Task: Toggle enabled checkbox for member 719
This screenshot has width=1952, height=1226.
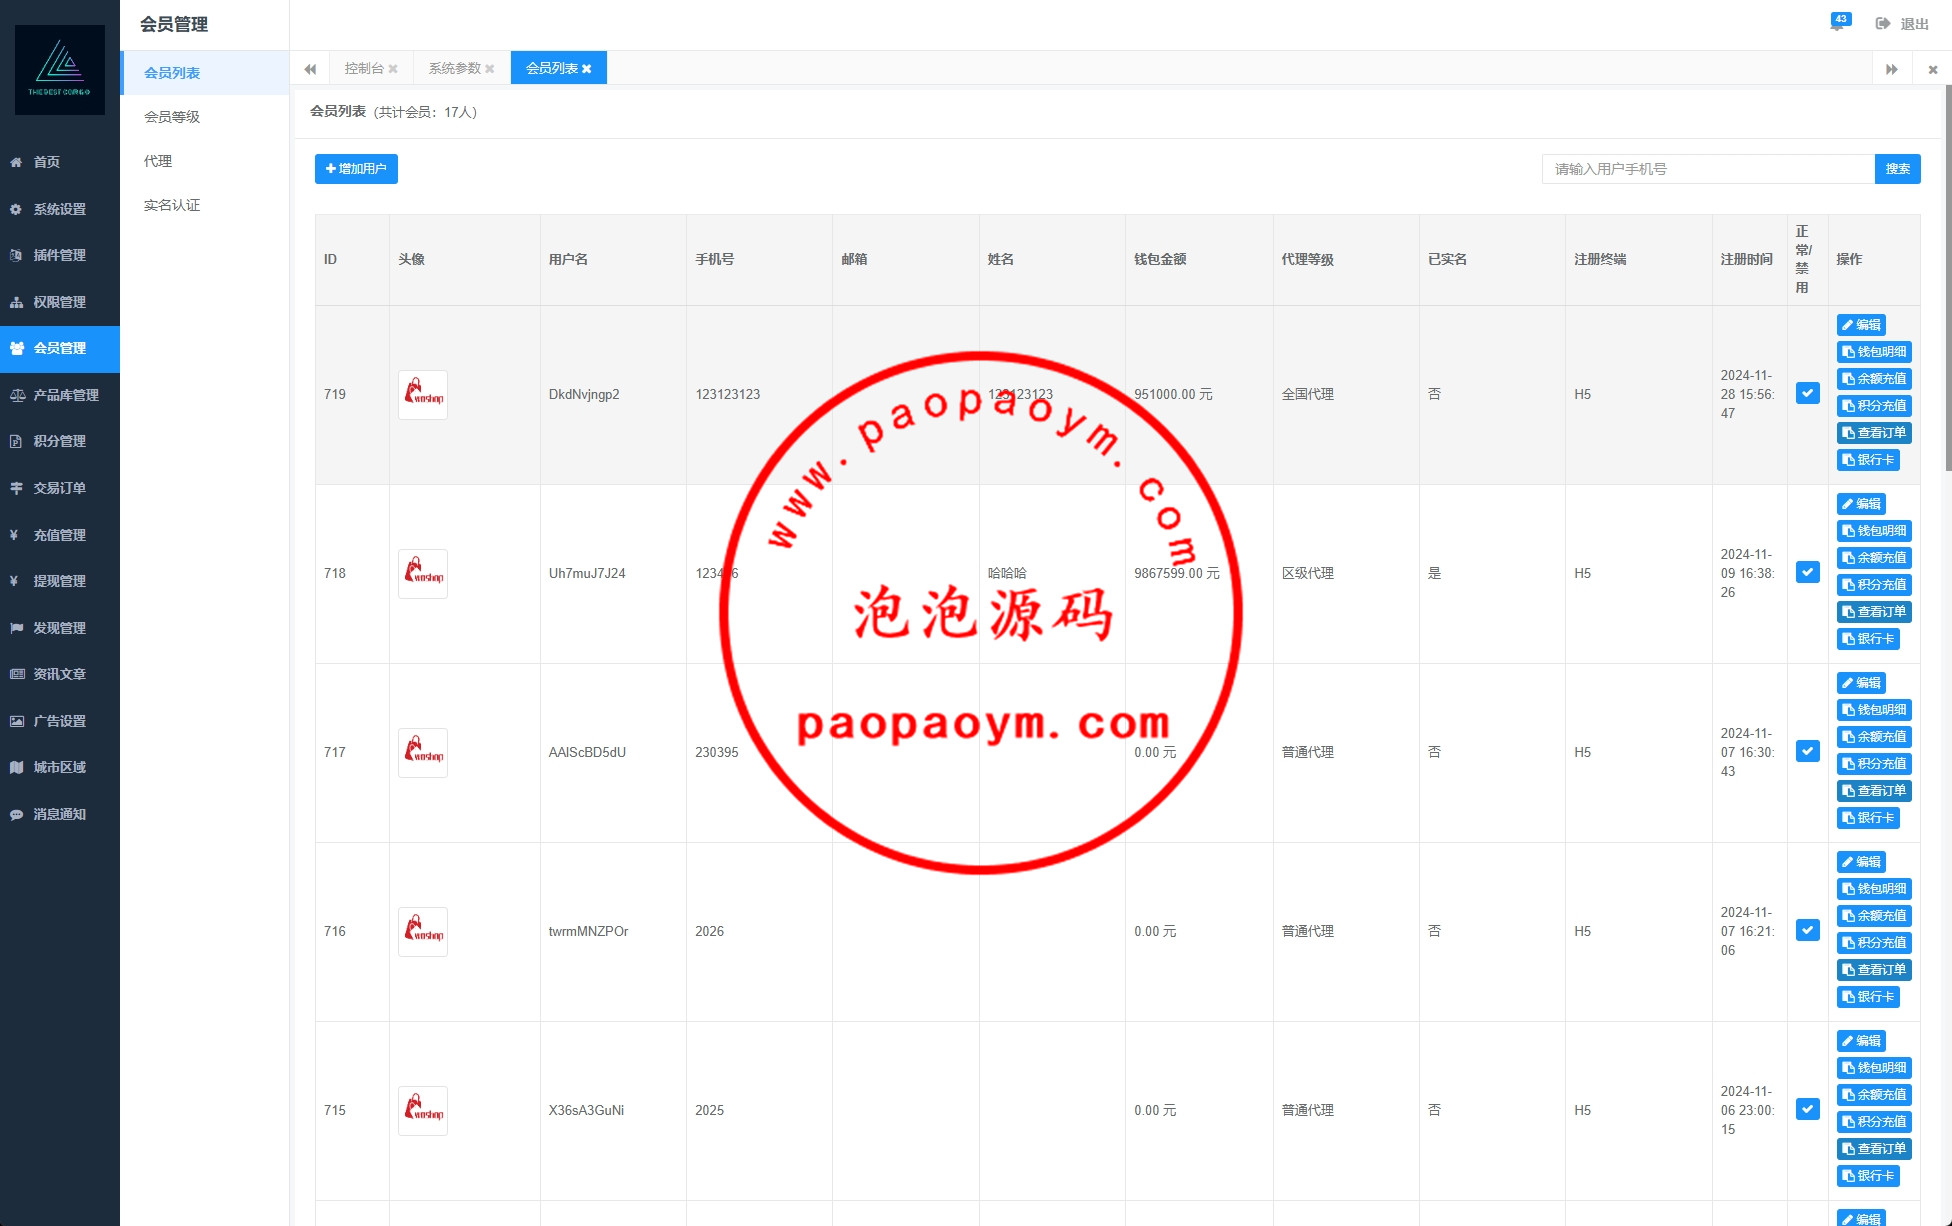Action: tap(1808, 393)
